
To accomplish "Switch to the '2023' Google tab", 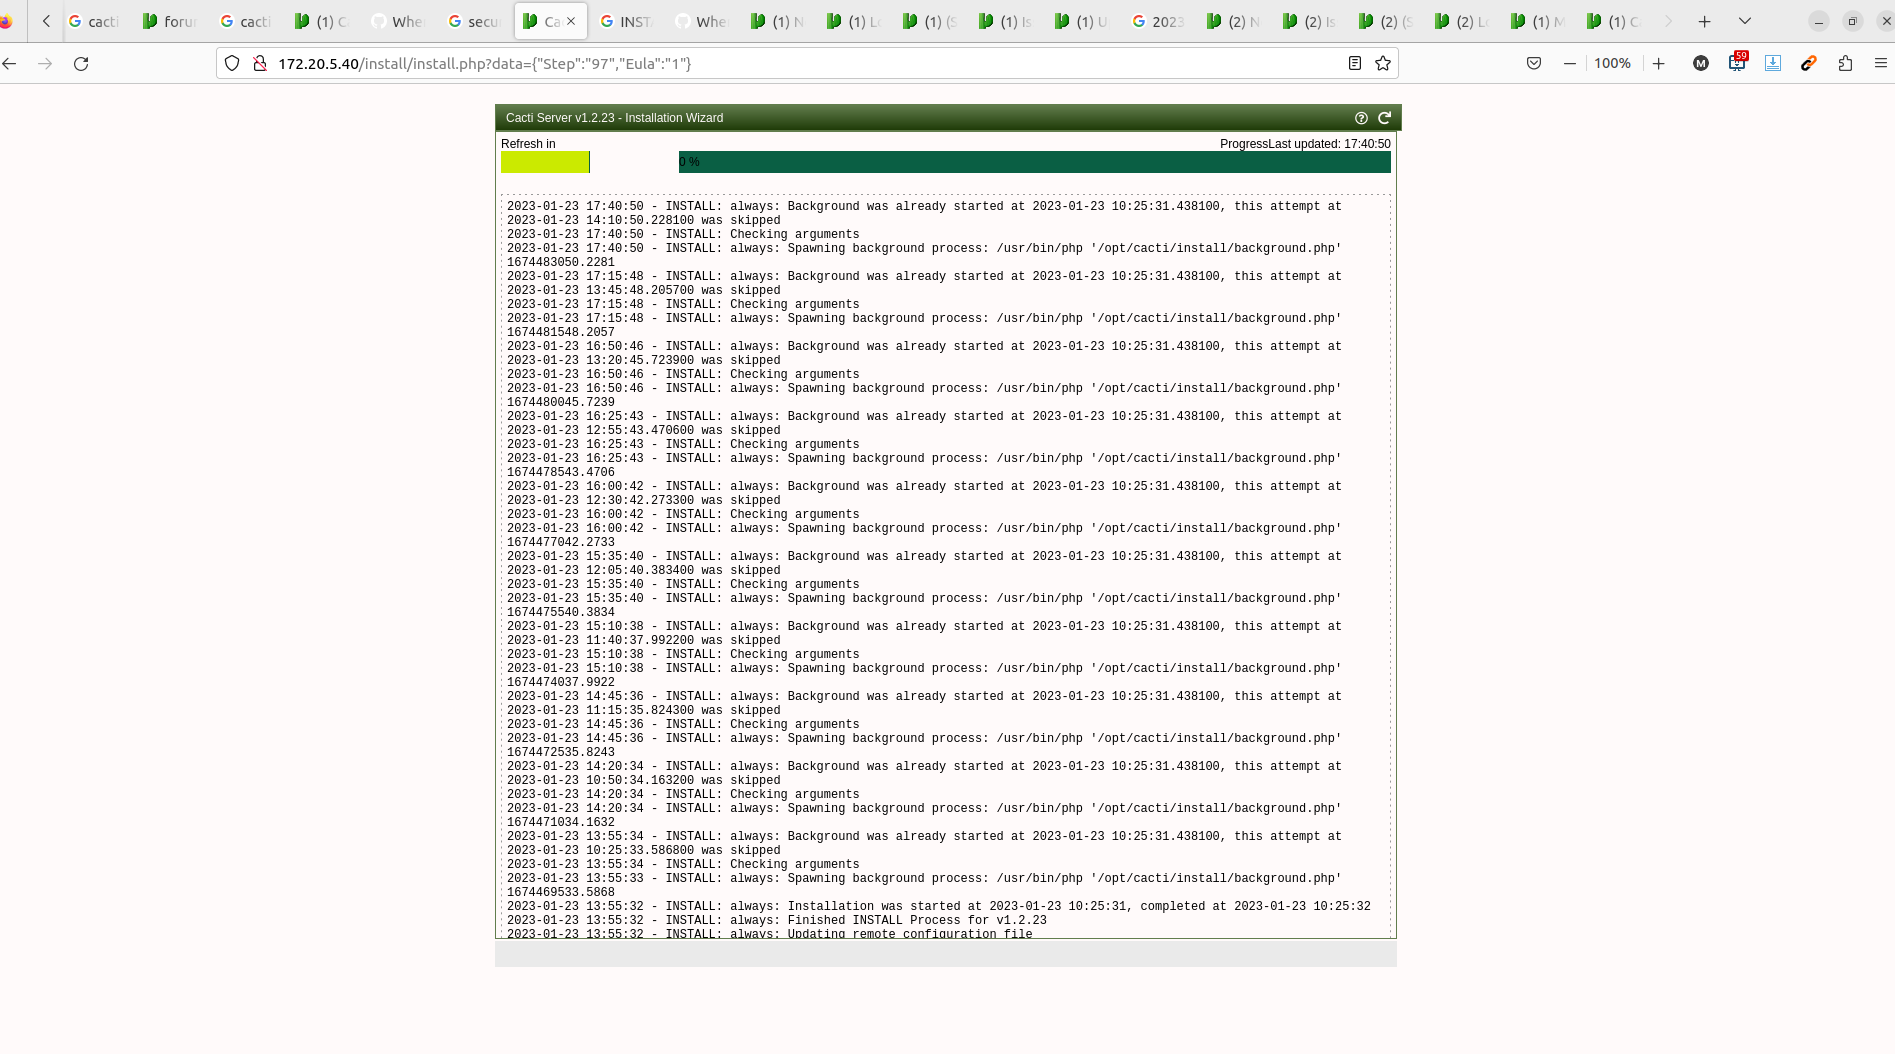I will coord(1159,21).
